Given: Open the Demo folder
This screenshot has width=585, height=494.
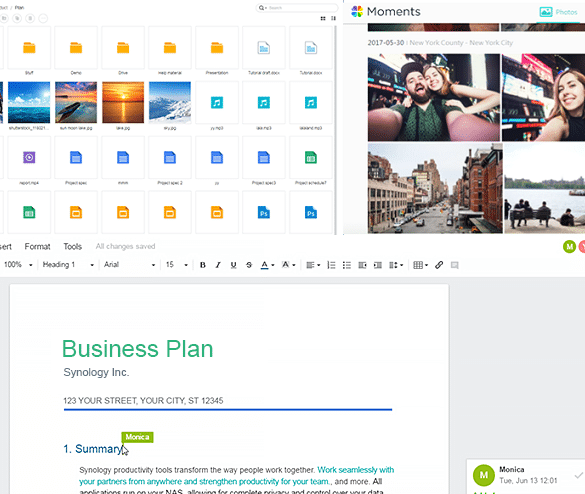Looking at the screenshot, I should click(x=76, y=48).
